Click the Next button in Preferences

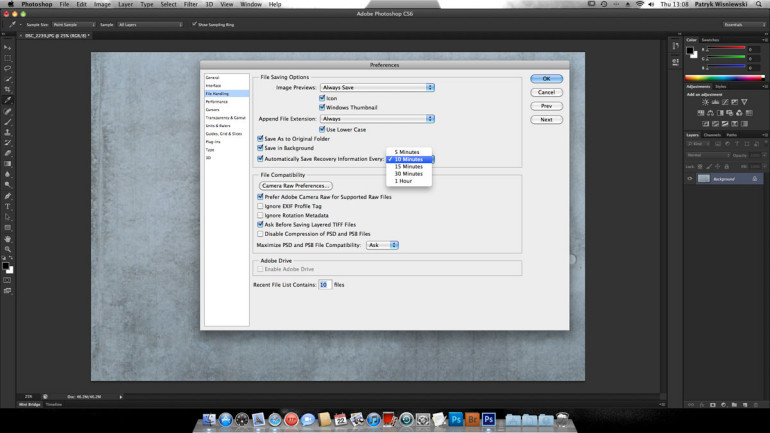tap(547, 120)
